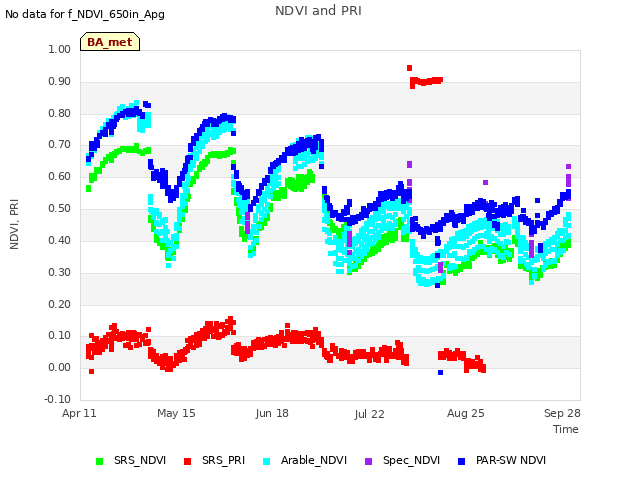Viewport: 640px width, 480px height.
Task: Click the red SRS_PRI outlier cluster near 0.90
Action: (x=426, y=81)
